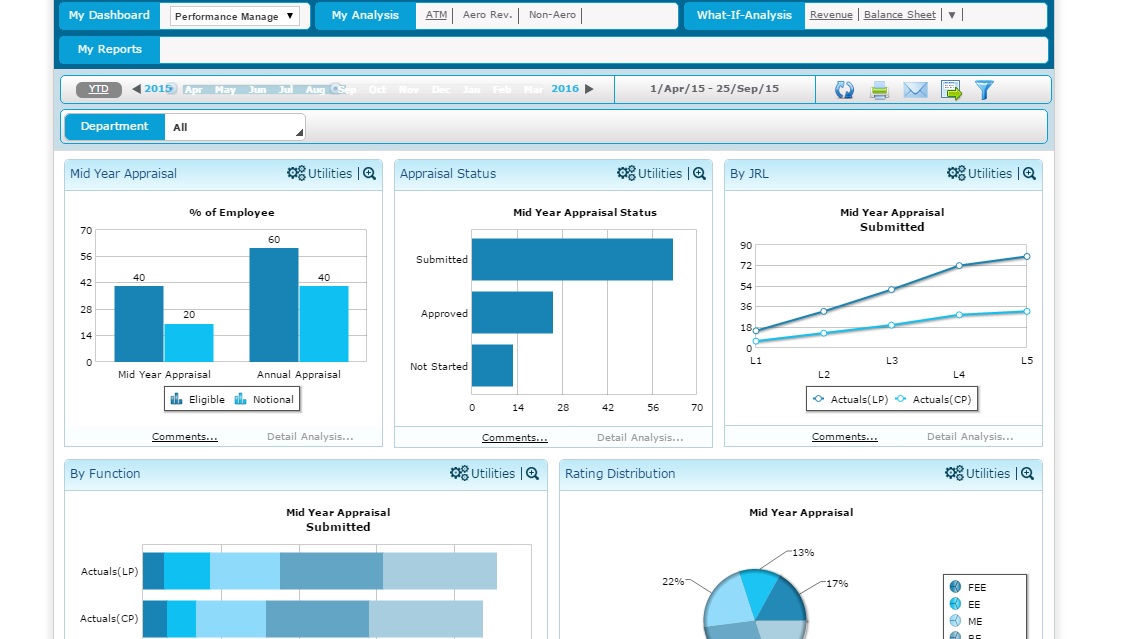Zoom the Appraisal Status panel
This screenshot has height=639, width=1123.
(700, 173)
